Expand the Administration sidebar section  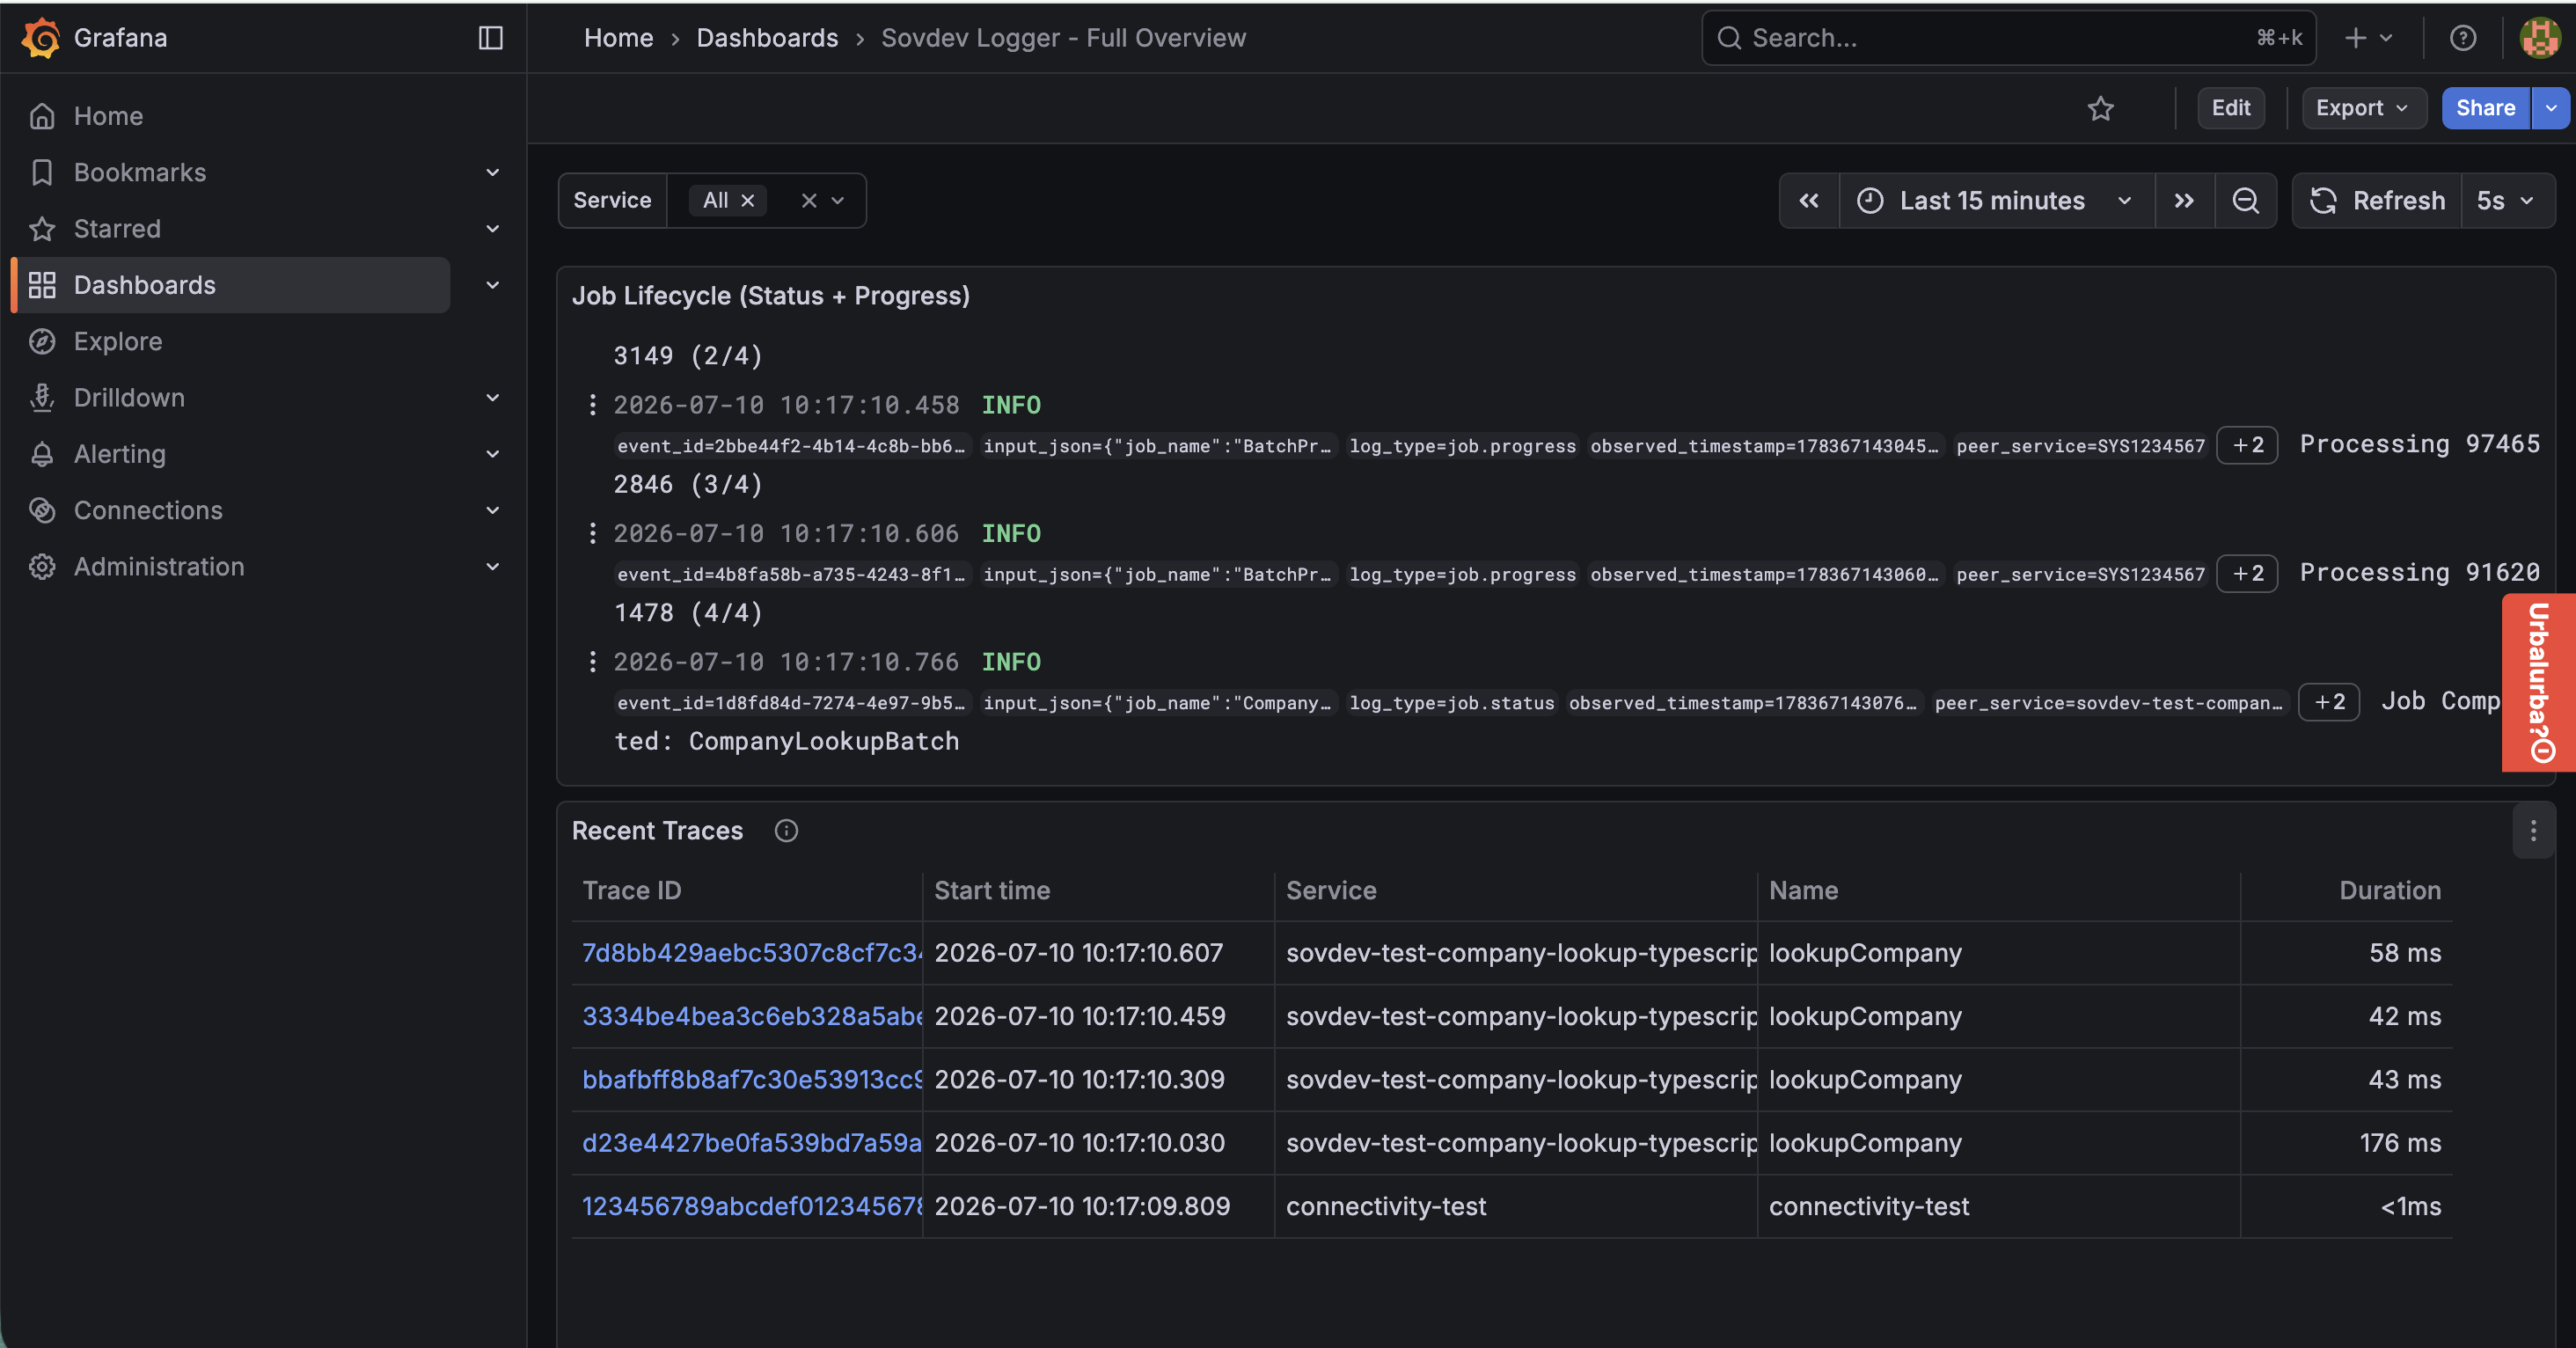coord(492,567)
